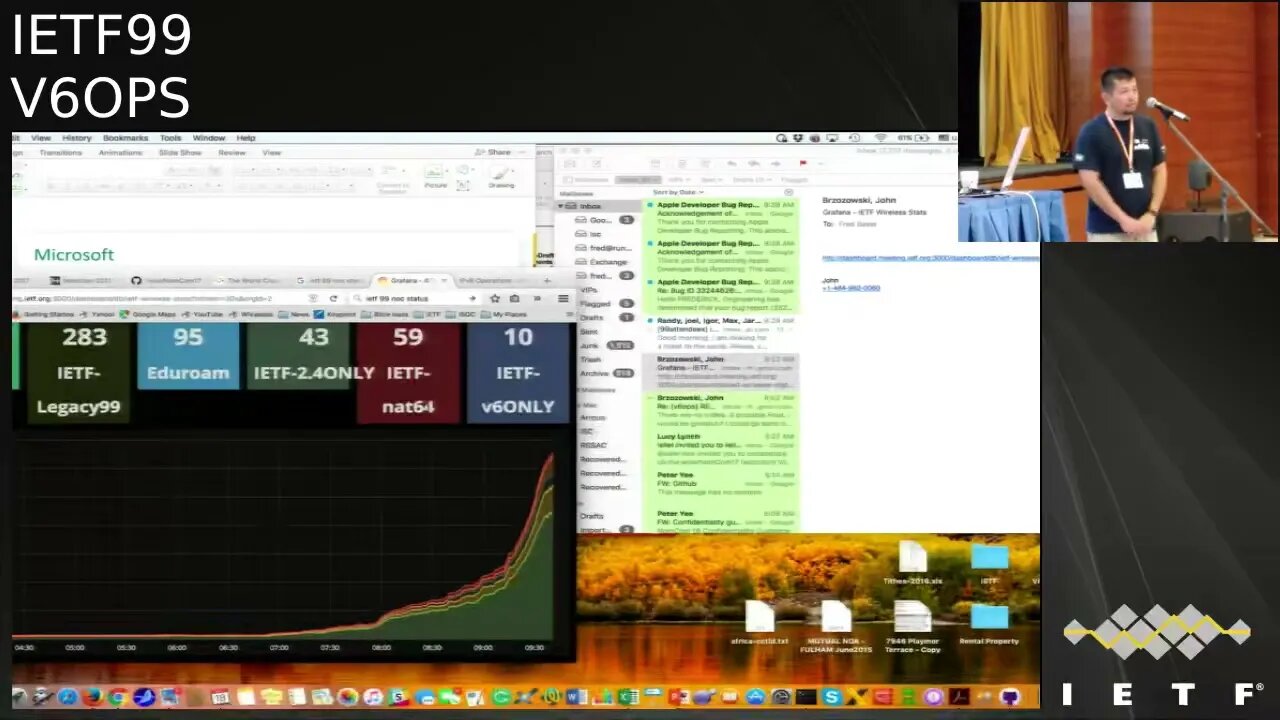Open the Help menu

[x=245, y=138]
